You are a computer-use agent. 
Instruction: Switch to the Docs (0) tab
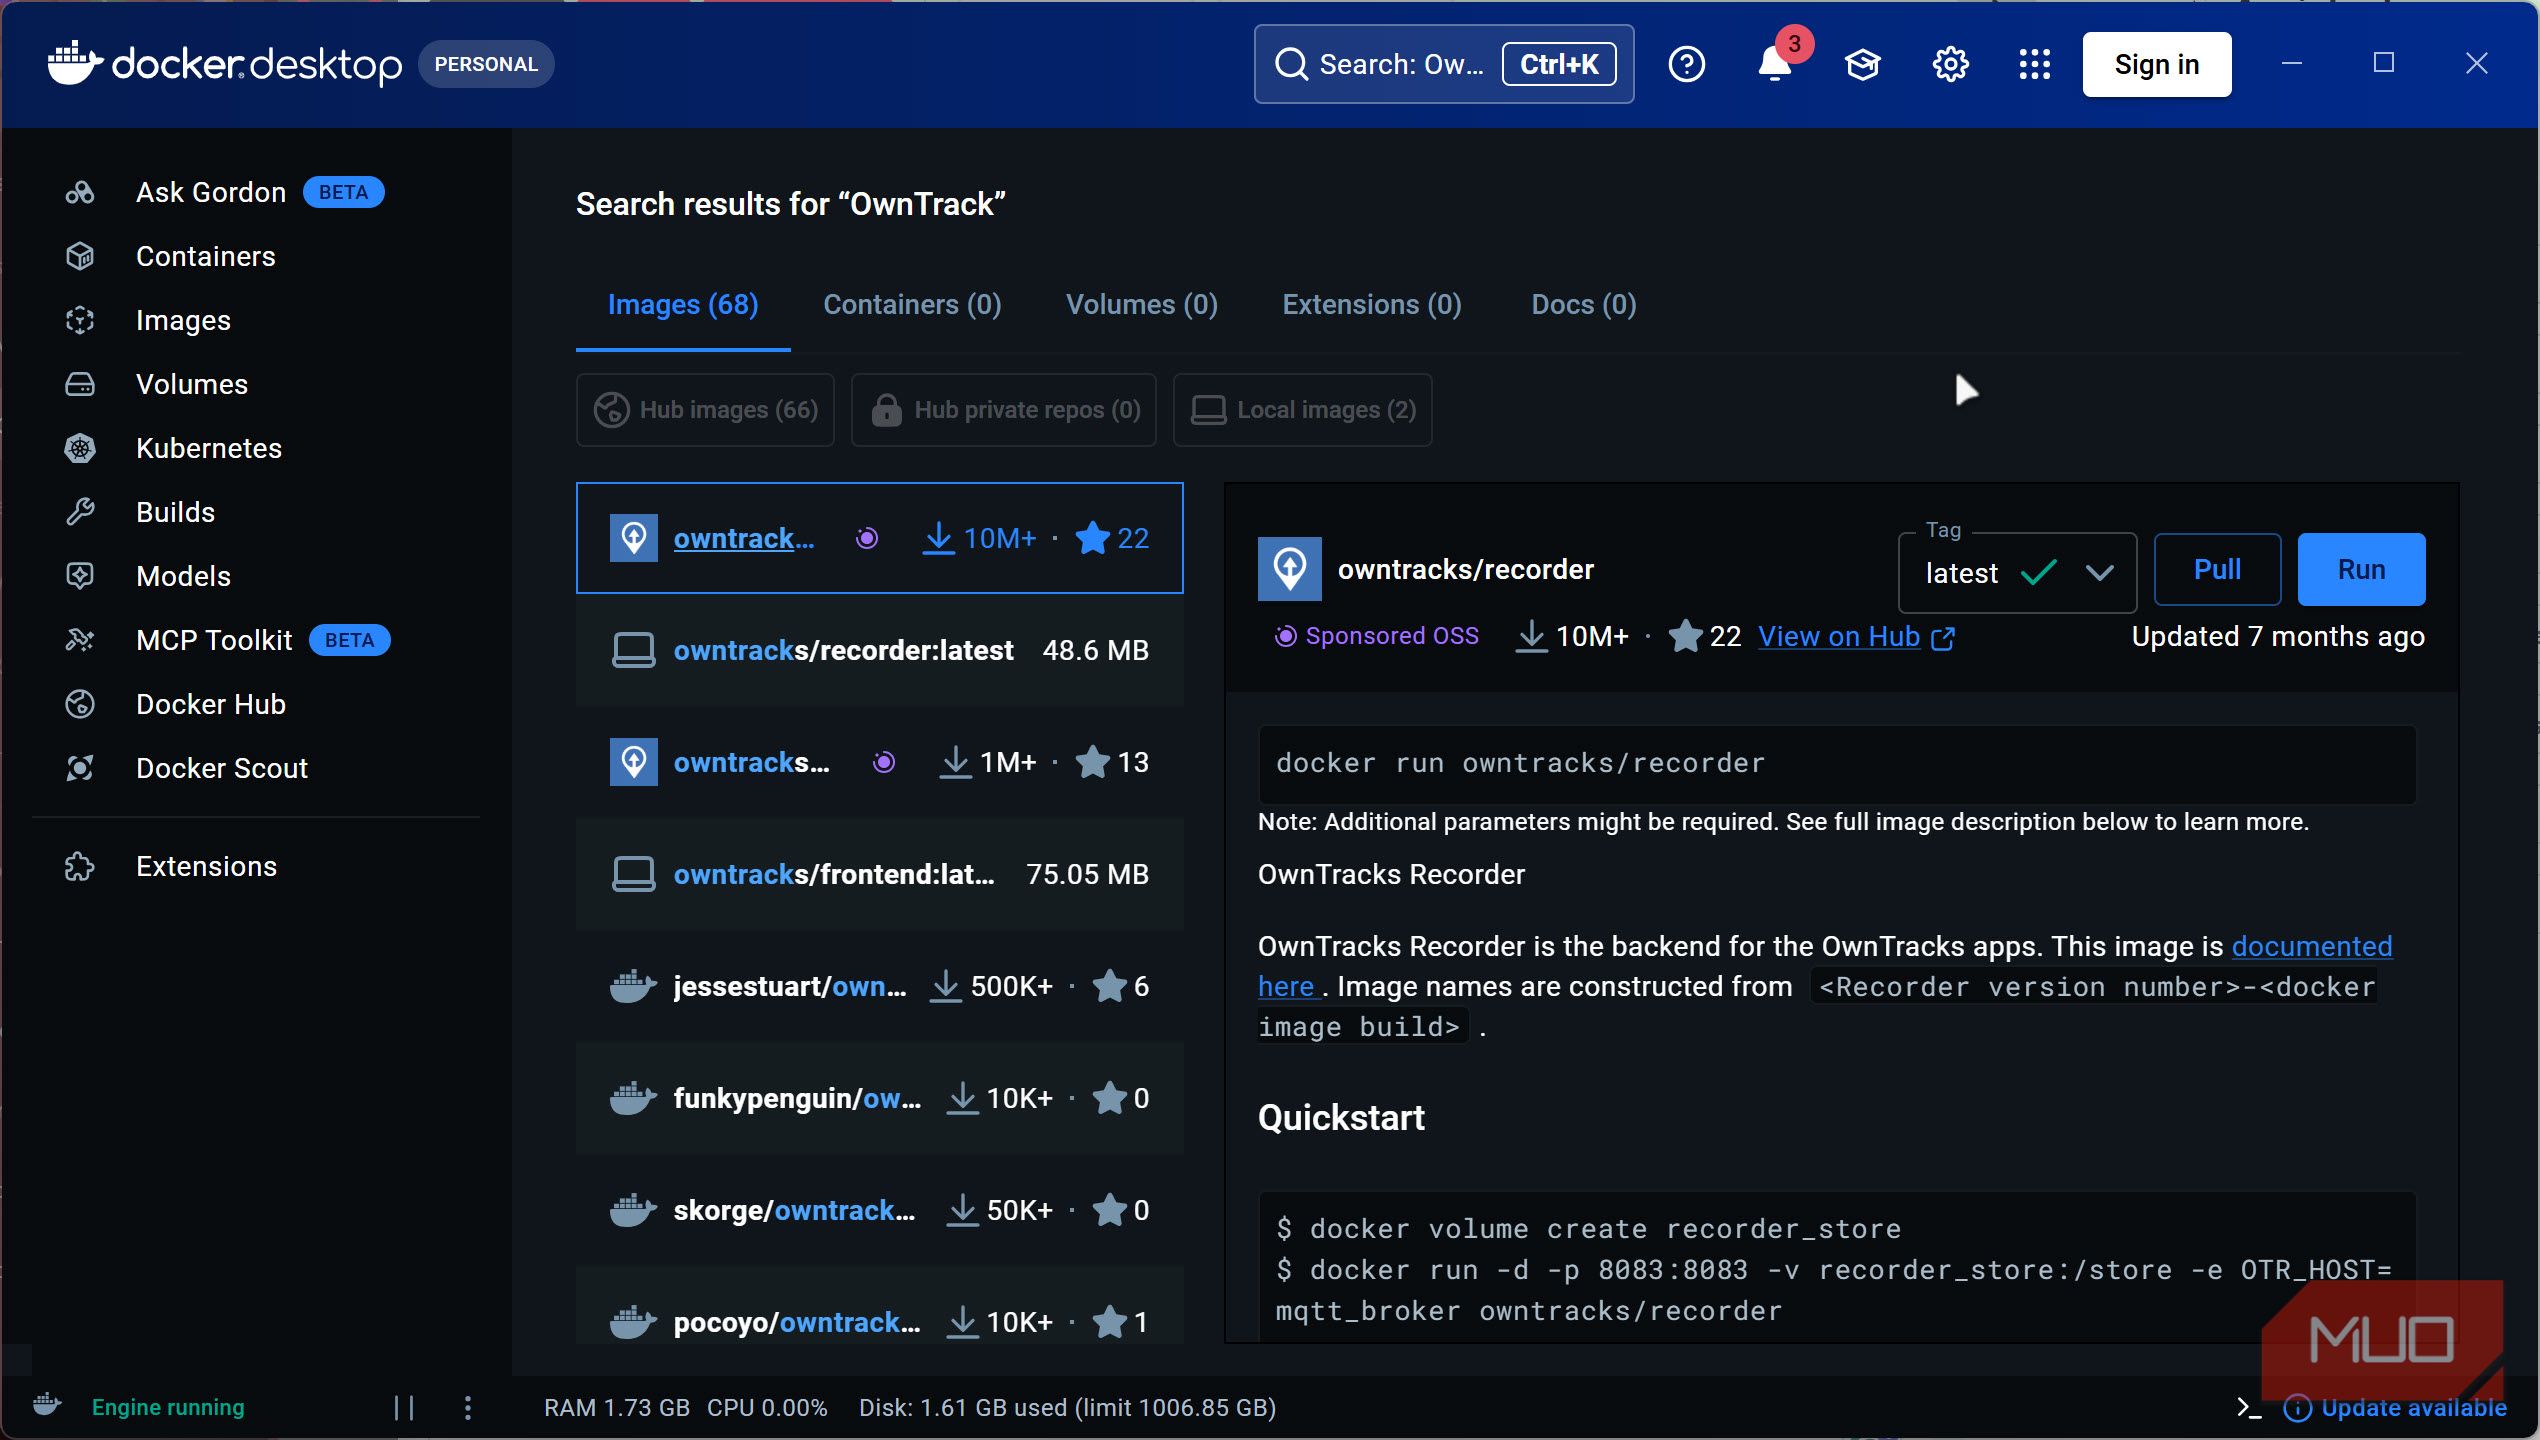(x=1584, y=305)
